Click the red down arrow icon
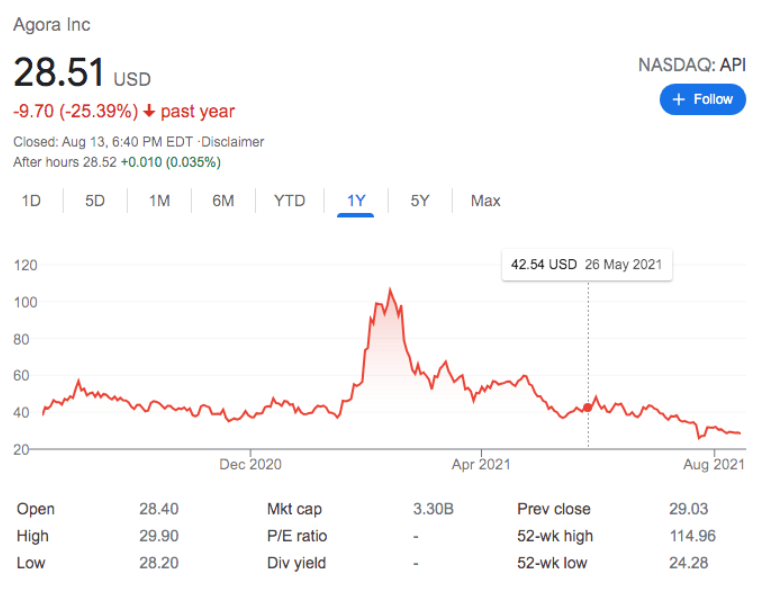 pos(149,111)
